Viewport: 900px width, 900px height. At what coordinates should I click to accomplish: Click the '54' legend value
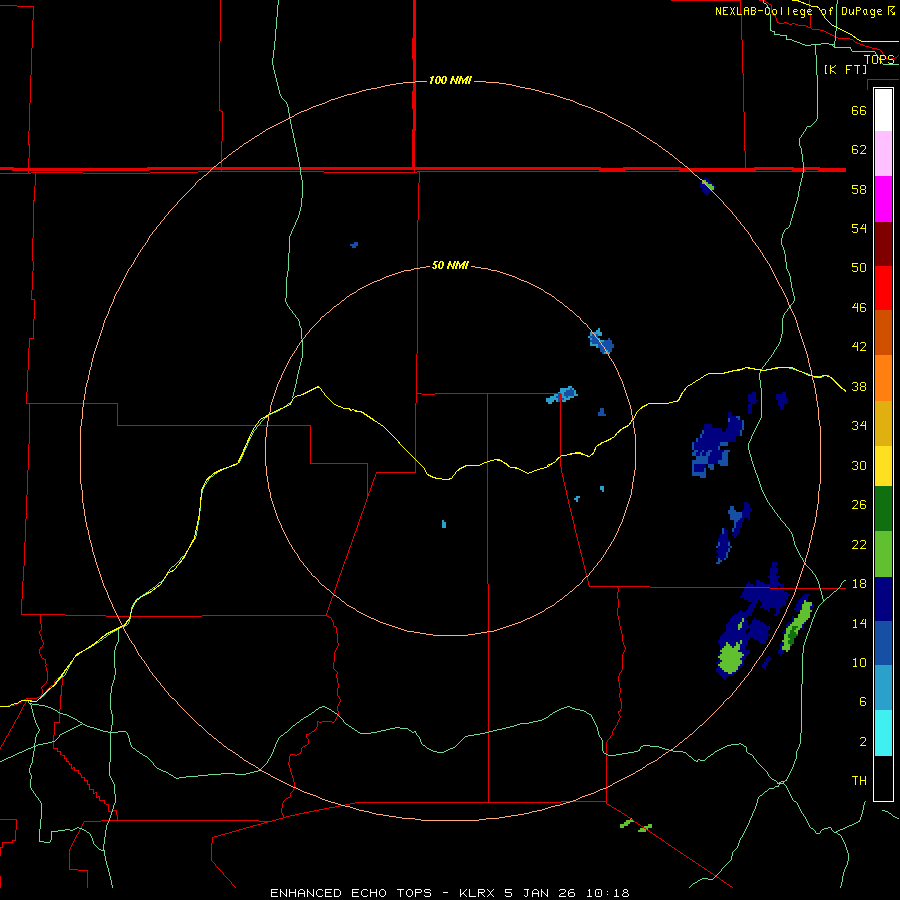tap(859, 228)
